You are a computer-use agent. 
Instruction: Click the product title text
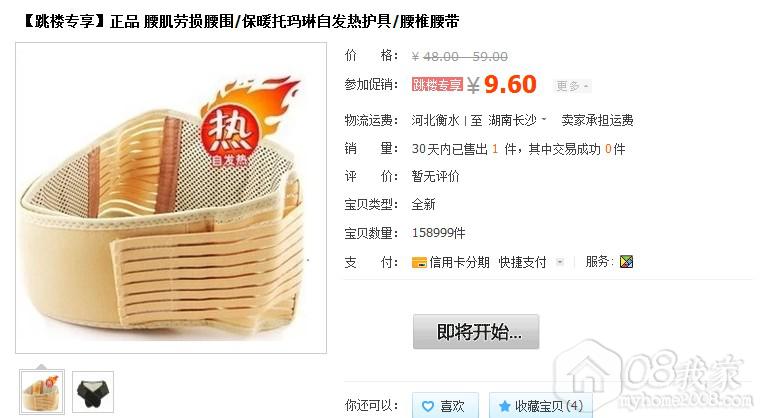tap(241, 21)
